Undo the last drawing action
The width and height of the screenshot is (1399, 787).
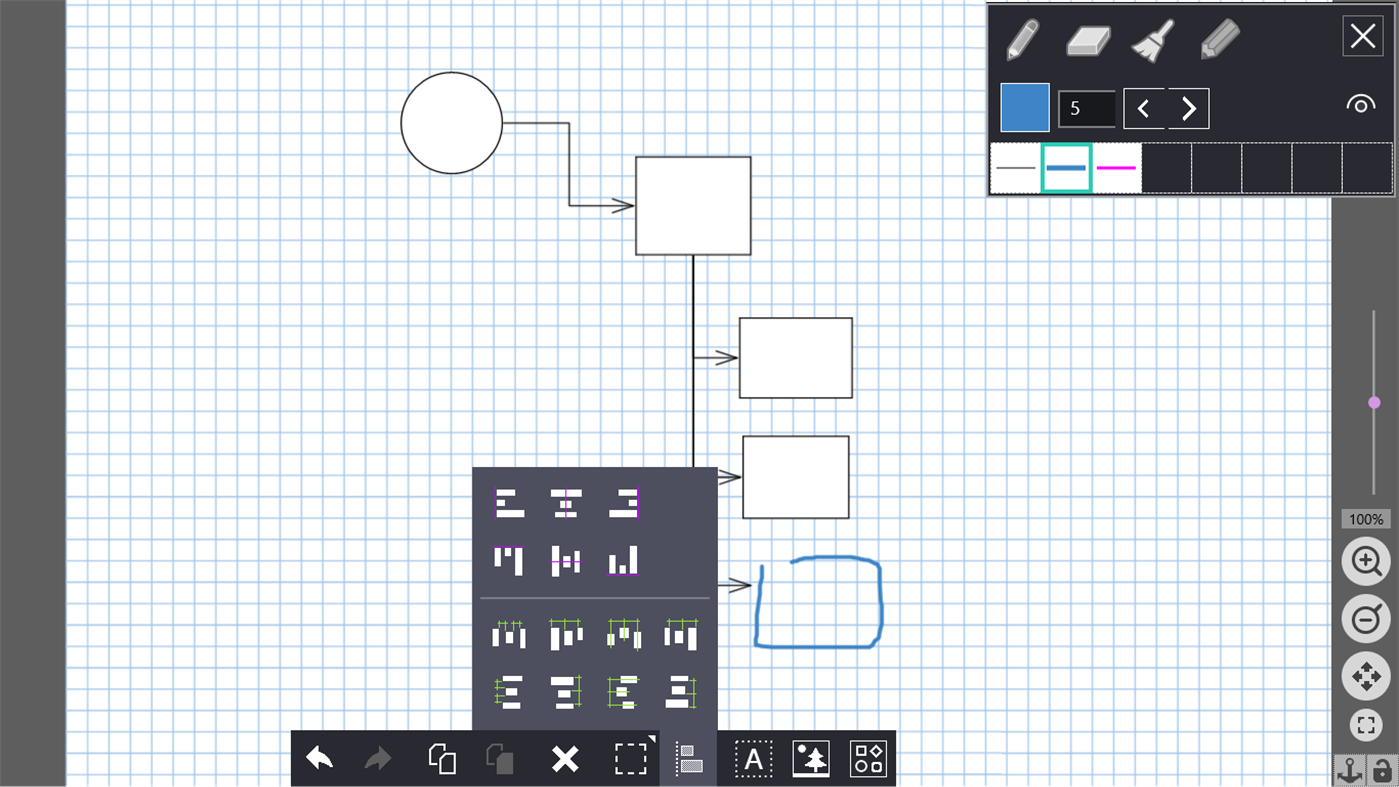pos(318,759)
